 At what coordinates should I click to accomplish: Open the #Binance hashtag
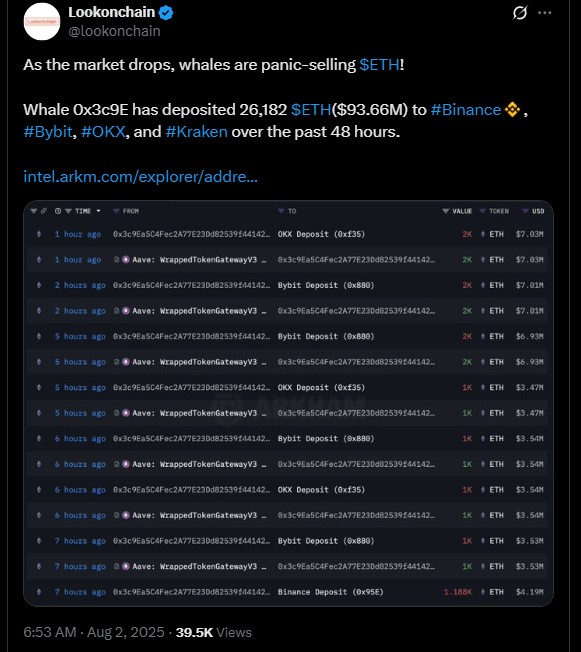pyautogui.click(x=466, y=110)
